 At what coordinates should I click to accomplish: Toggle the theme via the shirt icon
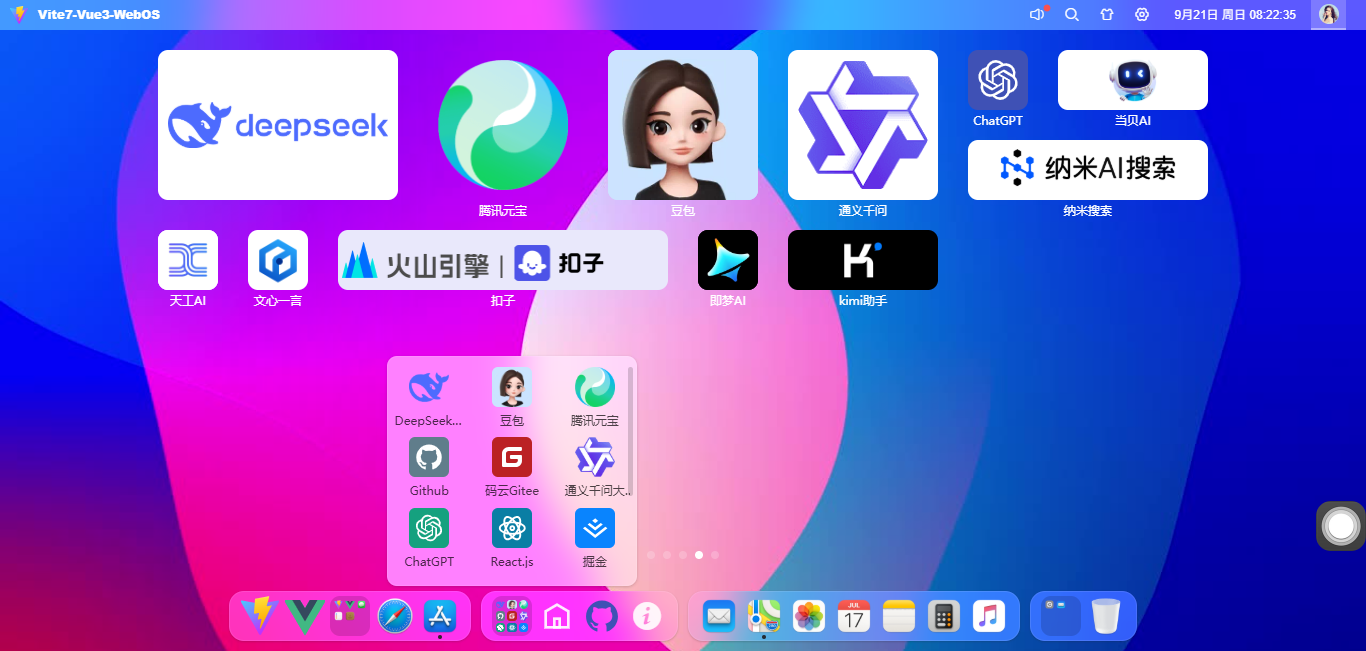[1107, 14]
